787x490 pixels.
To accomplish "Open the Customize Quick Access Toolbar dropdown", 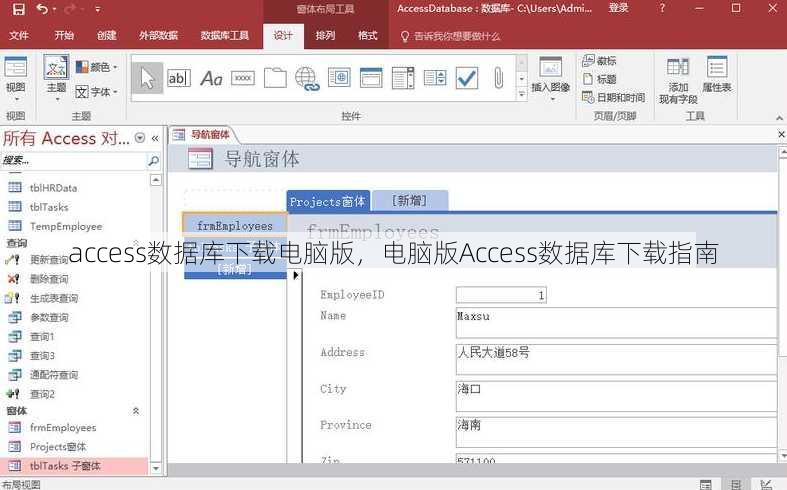I will tap(97, 9).
